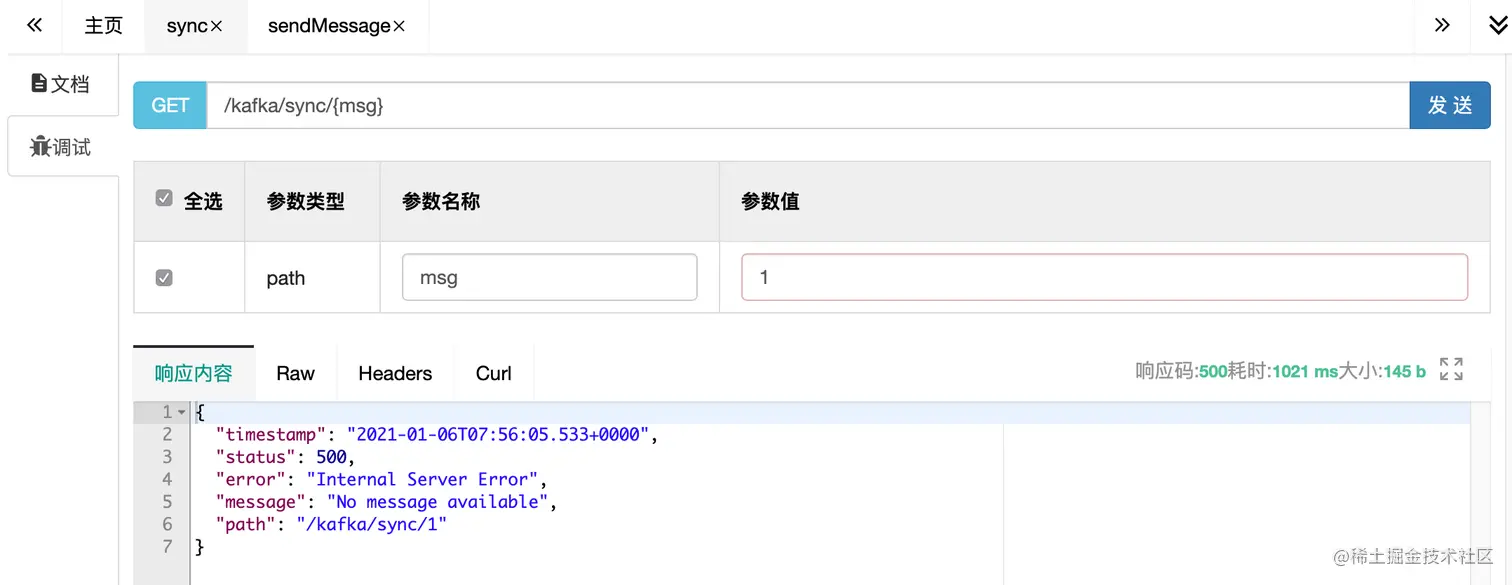Click the msg parameter name field
This screenshot has height=585, width=1512.
[x=549, y=277]
